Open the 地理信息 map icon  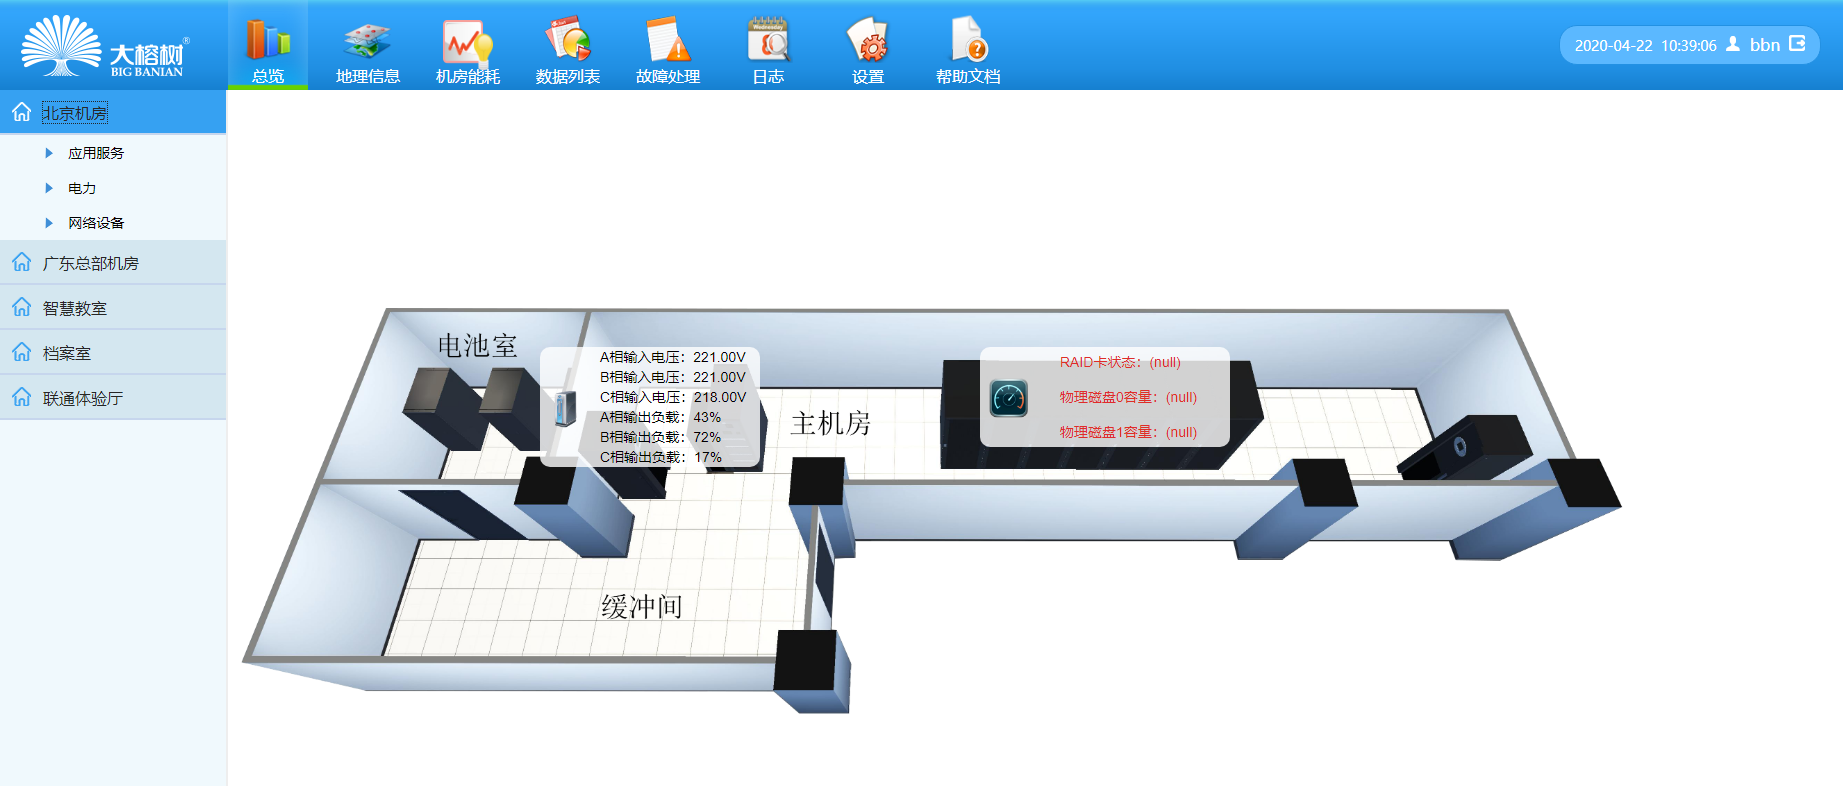click(x=367, y=40)
